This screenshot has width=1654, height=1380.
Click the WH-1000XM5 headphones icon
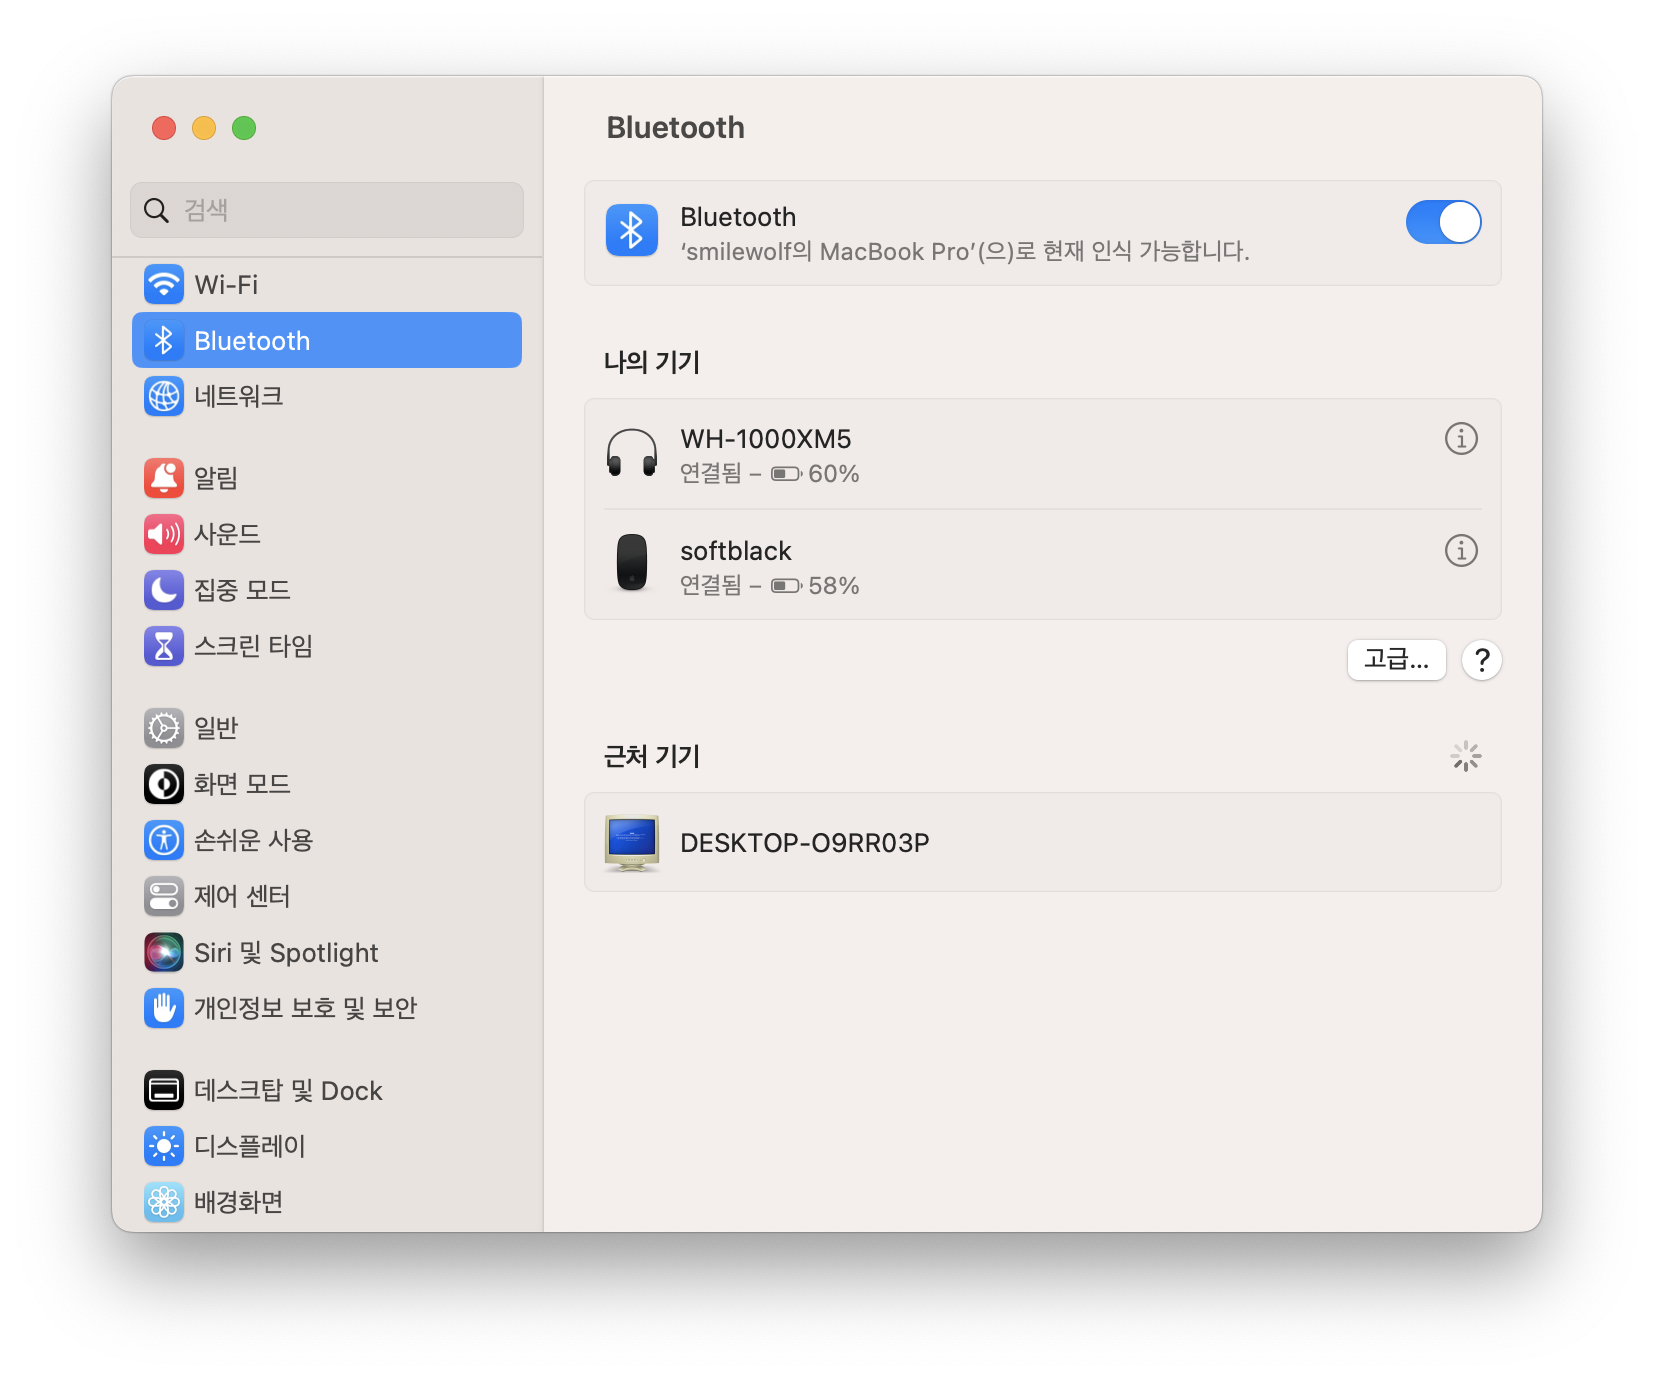[632, 453]
